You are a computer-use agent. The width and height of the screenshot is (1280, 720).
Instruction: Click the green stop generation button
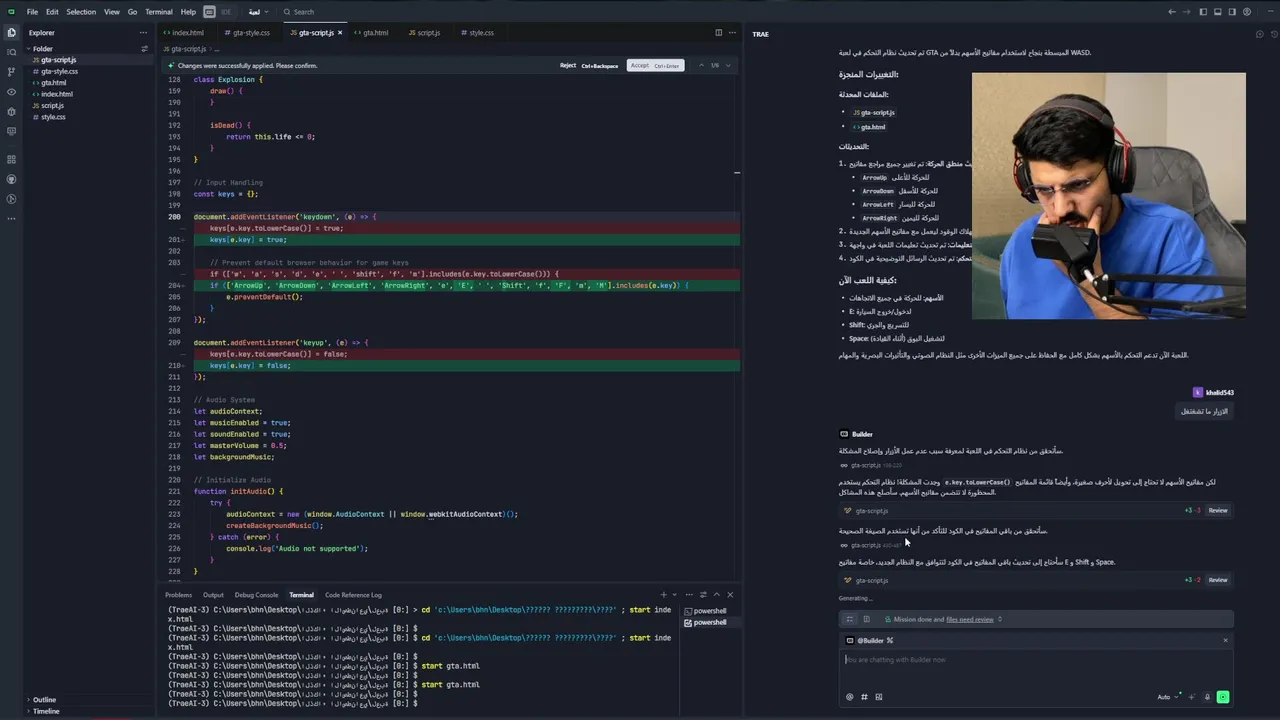(x=1223, y=697)
